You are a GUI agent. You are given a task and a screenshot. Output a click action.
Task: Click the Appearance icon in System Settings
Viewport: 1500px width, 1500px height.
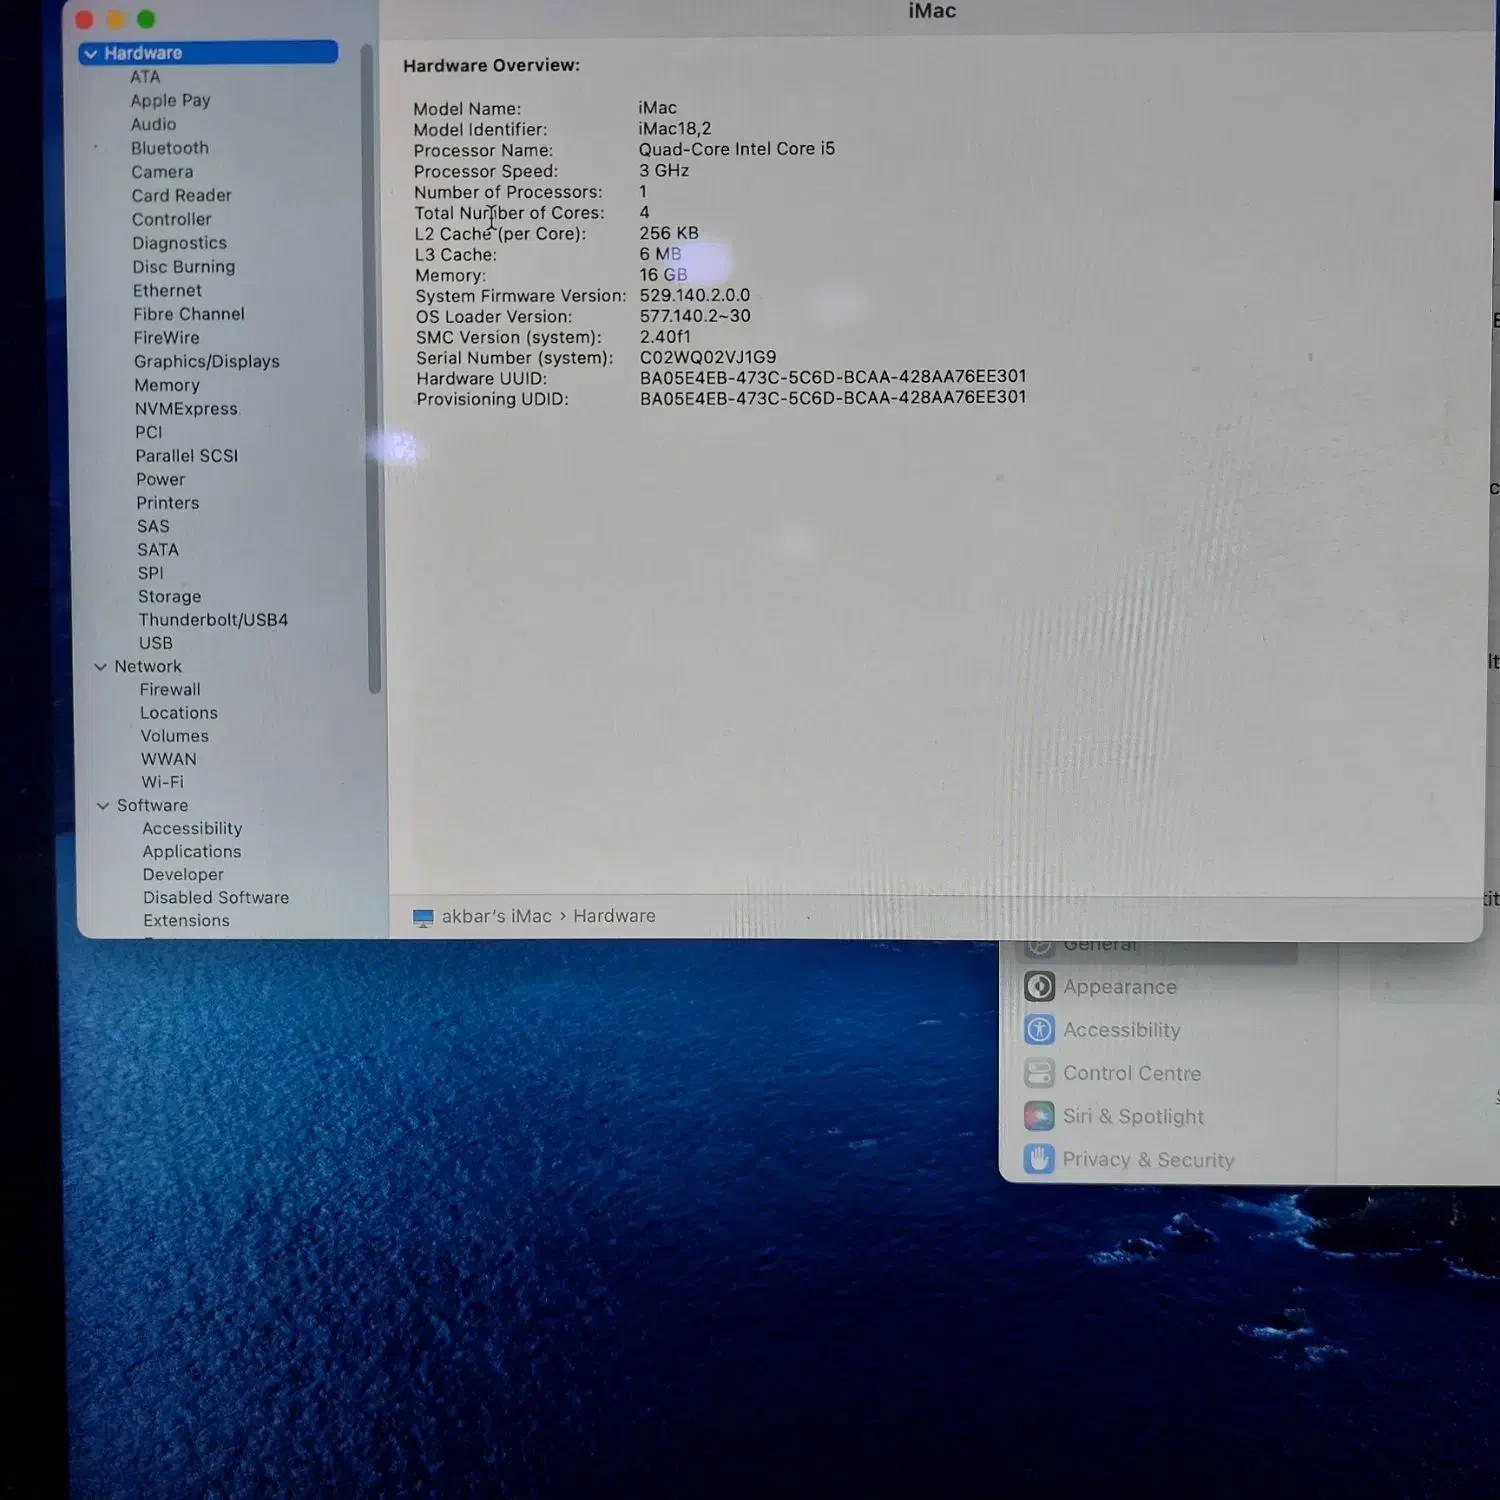[1039, 987]
